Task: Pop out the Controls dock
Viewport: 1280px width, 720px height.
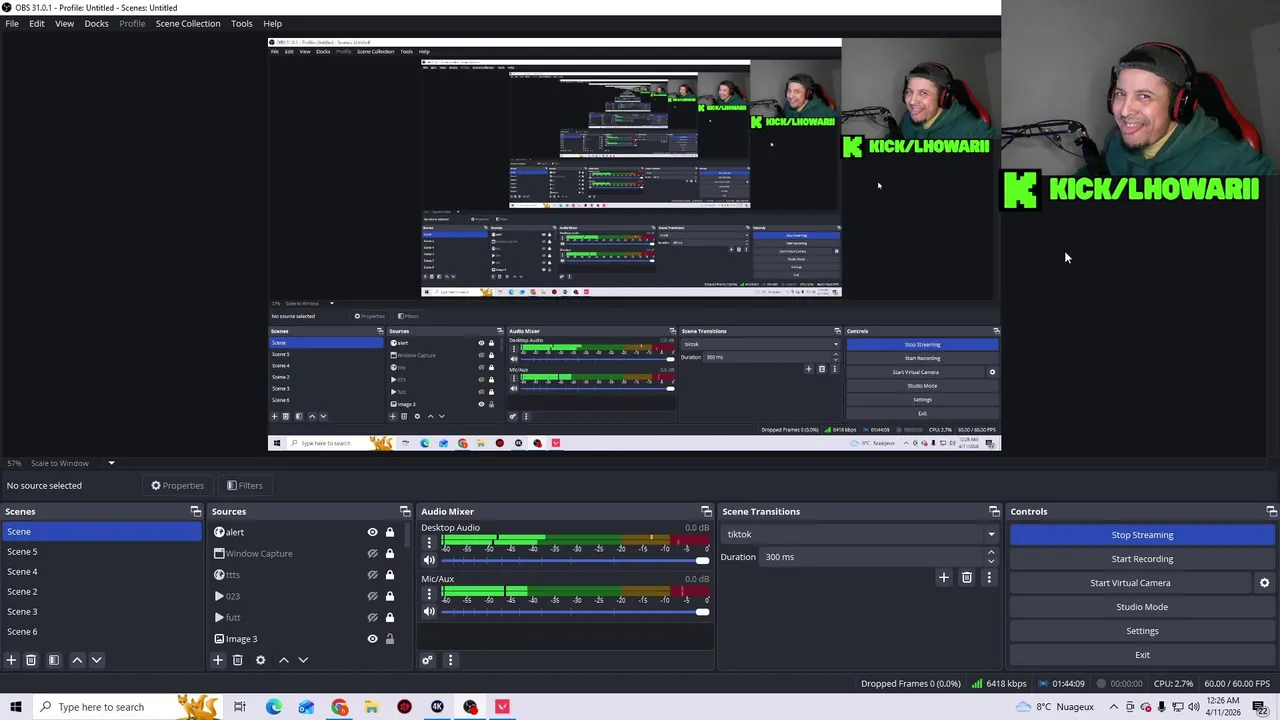Action: click(1271, 512)
